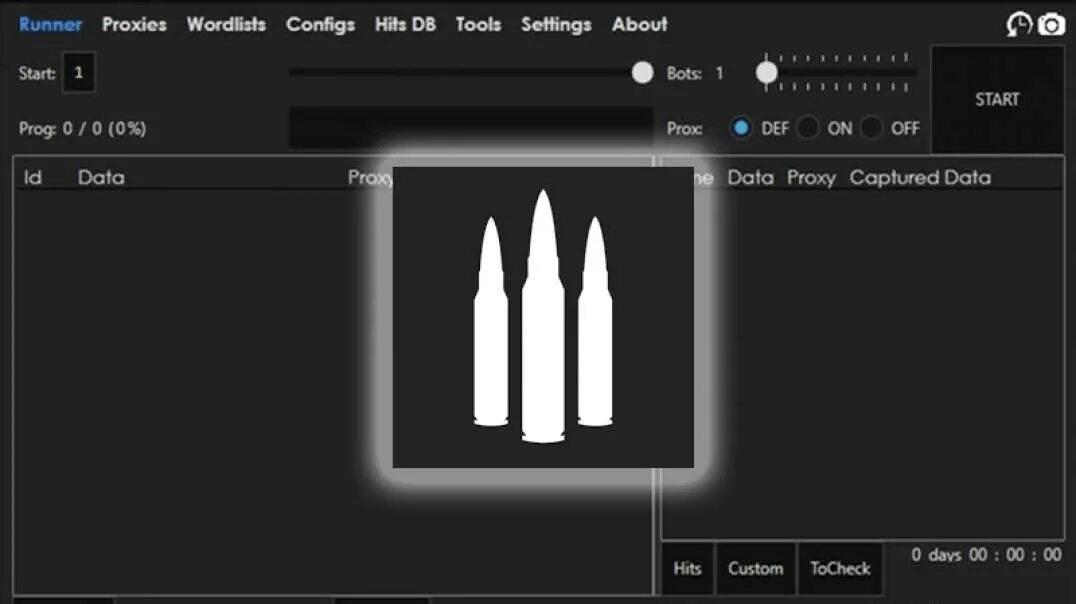Click the Bots count value 1
Image resolution: width=1076 pixels, height=604 pixels.
tap(719, 73)
